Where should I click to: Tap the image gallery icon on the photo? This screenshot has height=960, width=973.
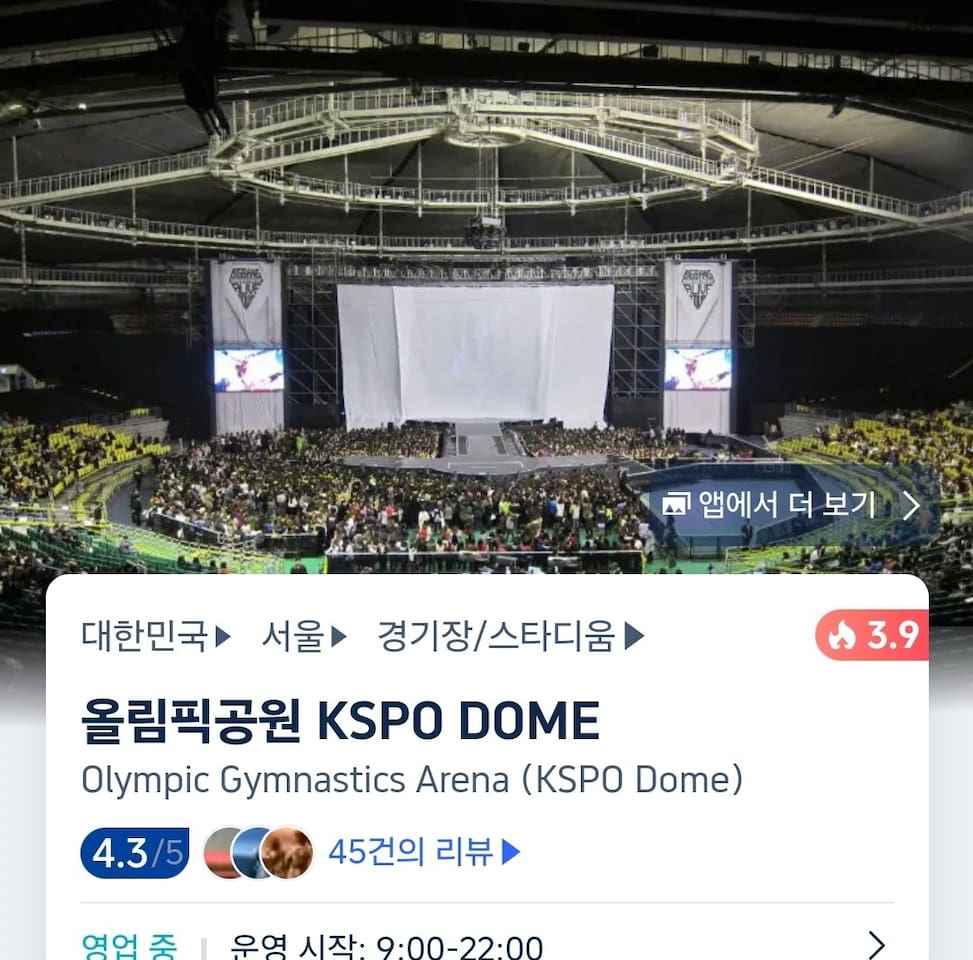[x=676, y=504]
